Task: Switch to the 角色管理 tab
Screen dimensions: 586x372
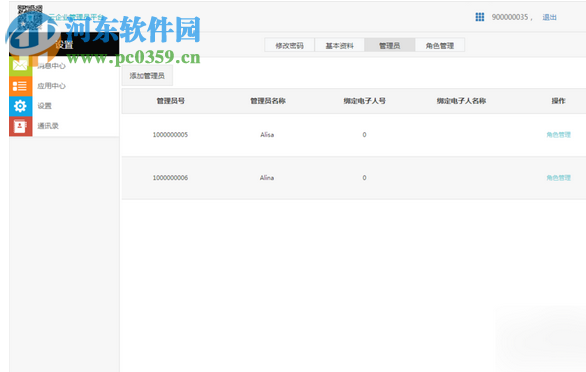Action: point(440,46)
